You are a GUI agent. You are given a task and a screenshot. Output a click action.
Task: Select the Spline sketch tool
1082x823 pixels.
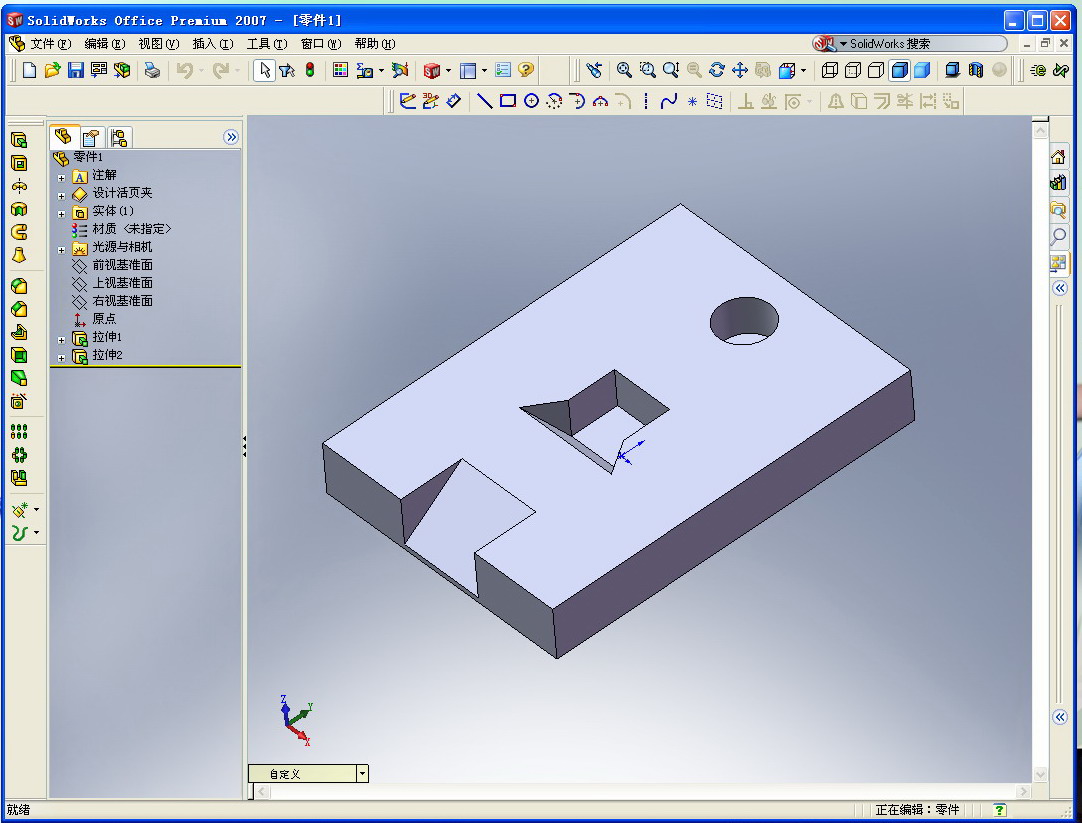[669, 101]
